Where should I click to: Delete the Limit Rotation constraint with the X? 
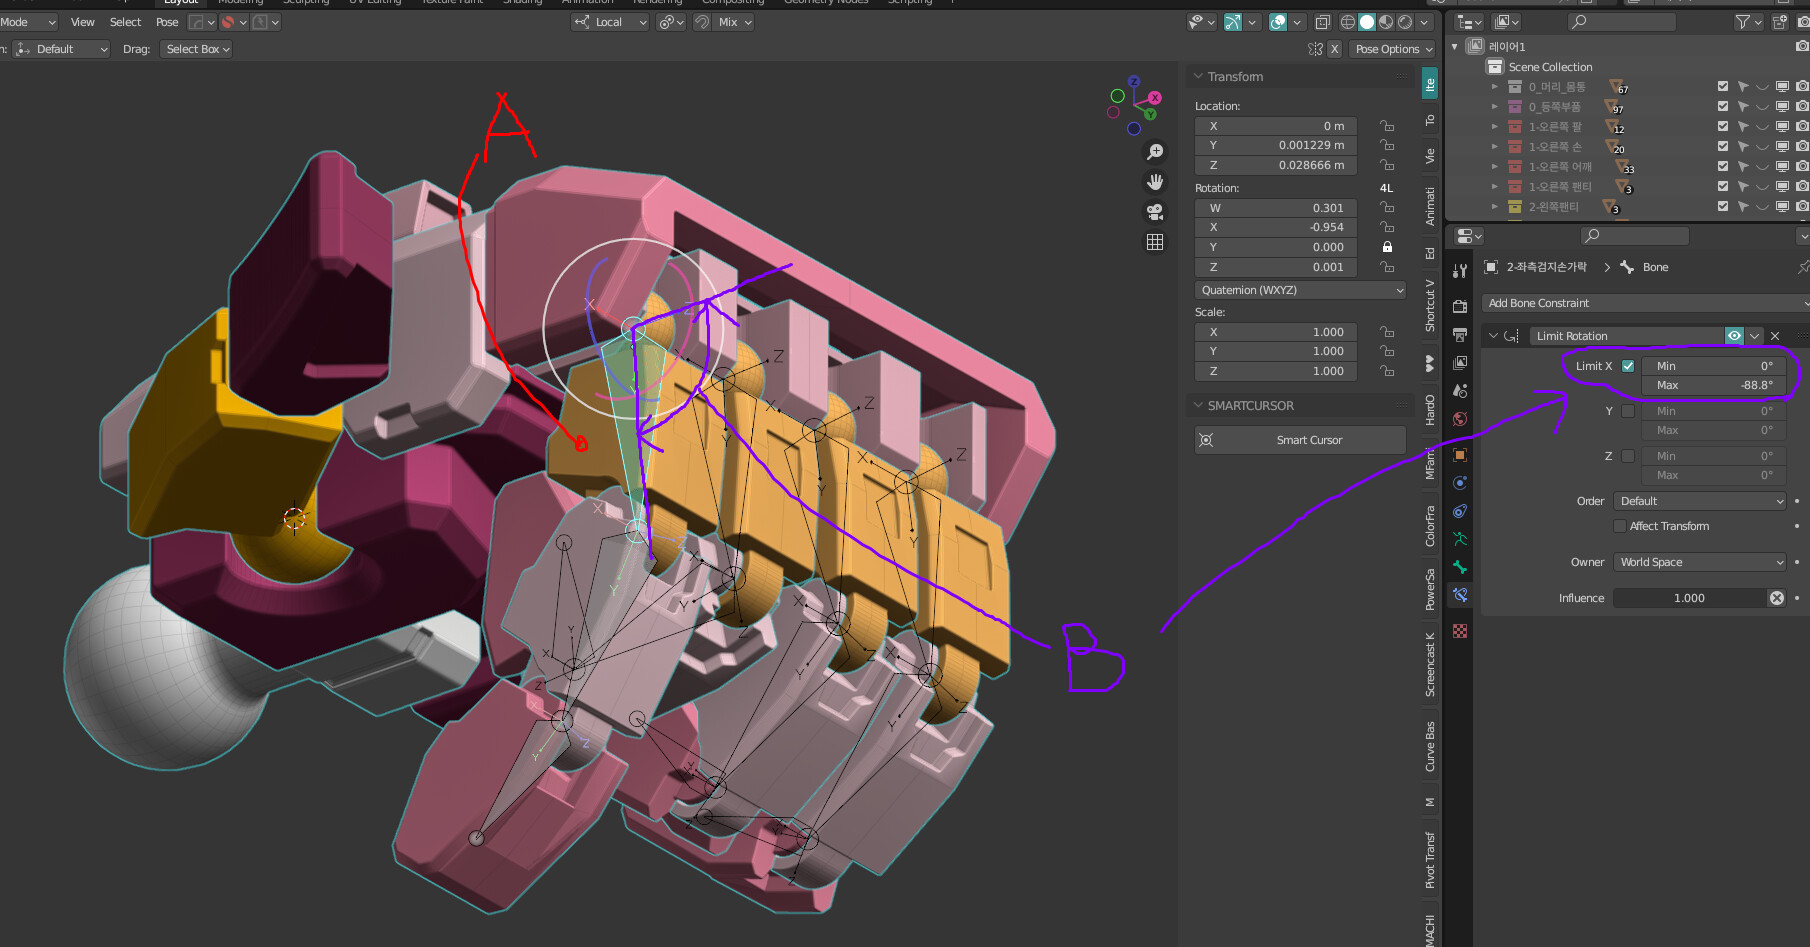coord(1775,335)
